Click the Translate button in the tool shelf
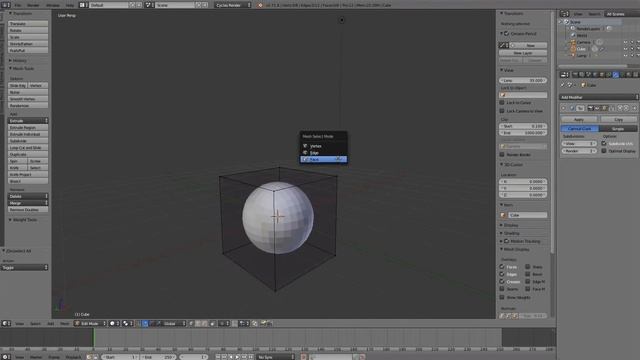640x360 pixels. pos(28,24)
